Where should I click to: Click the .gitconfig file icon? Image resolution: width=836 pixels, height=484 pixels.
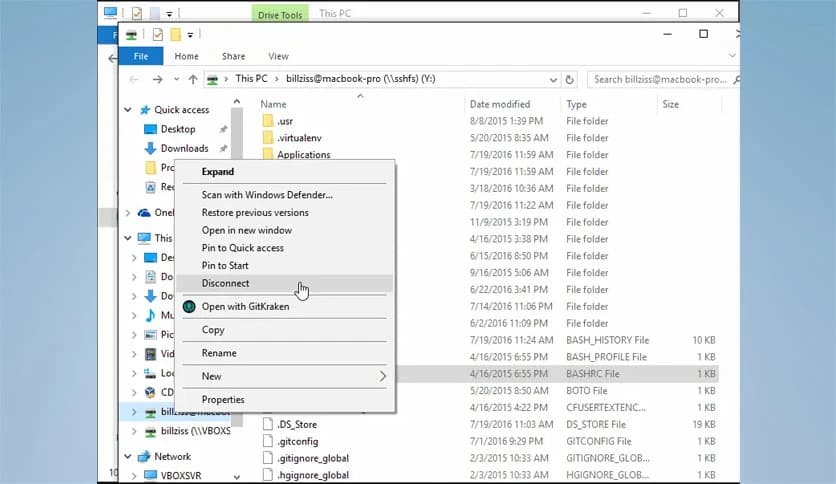click(268, 441)
